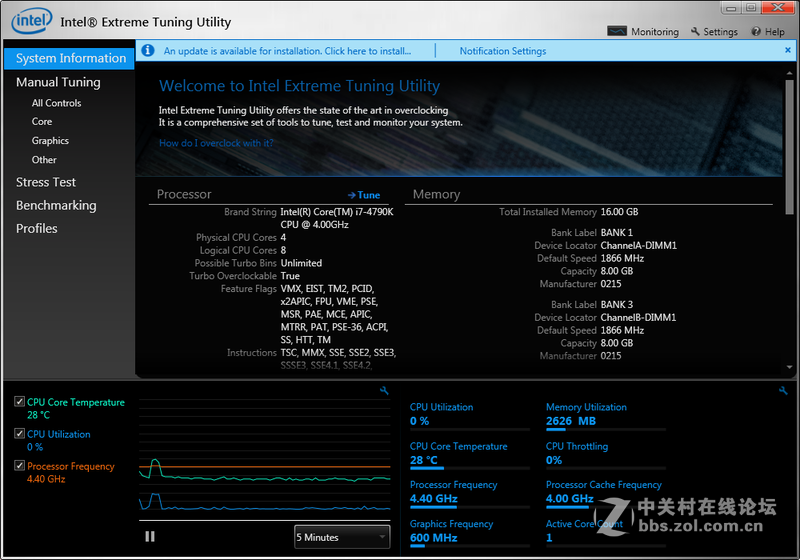
Task: Click the CPU Throttling 0% tile
Action: click(x=606, y=454)
